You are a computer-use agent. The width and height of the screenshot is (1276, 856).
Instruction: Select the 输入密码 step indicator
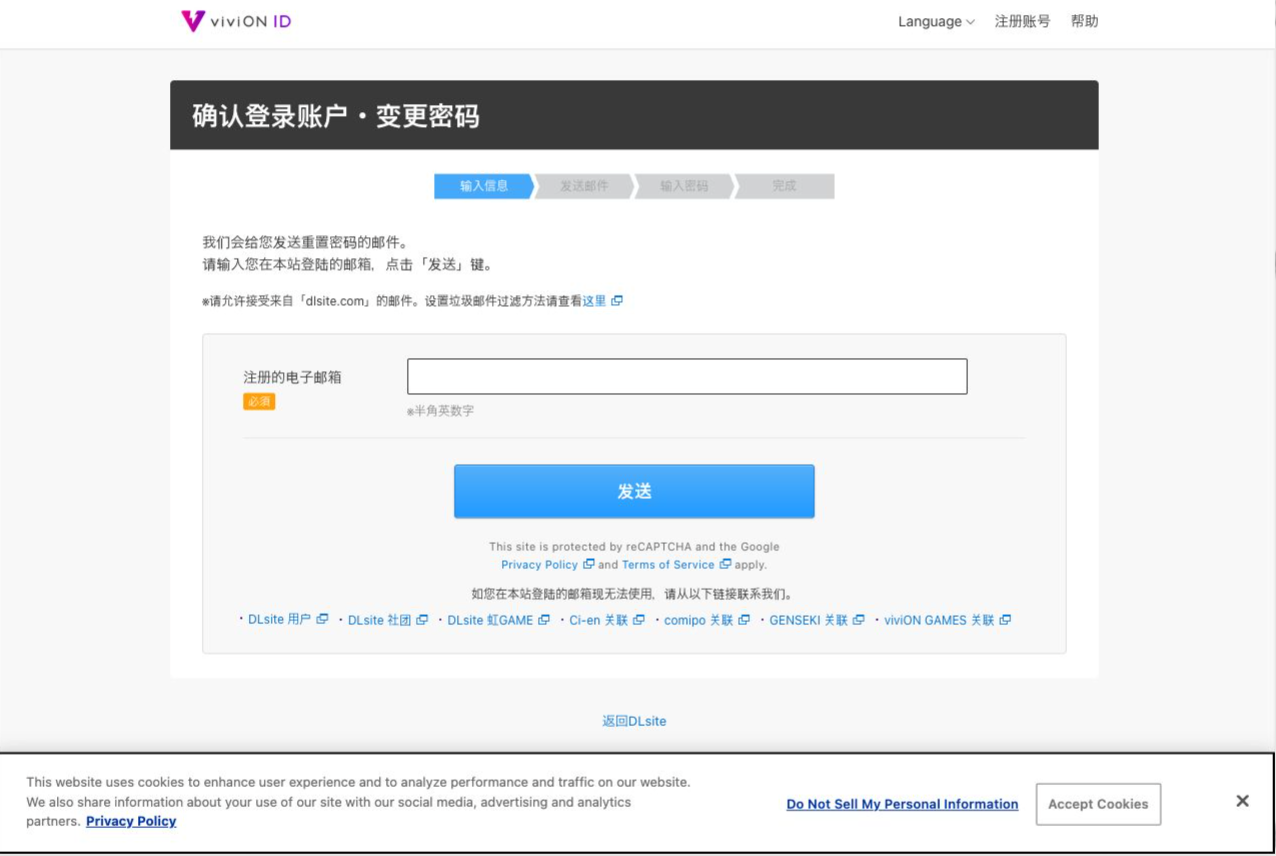(x=684, y=186)
